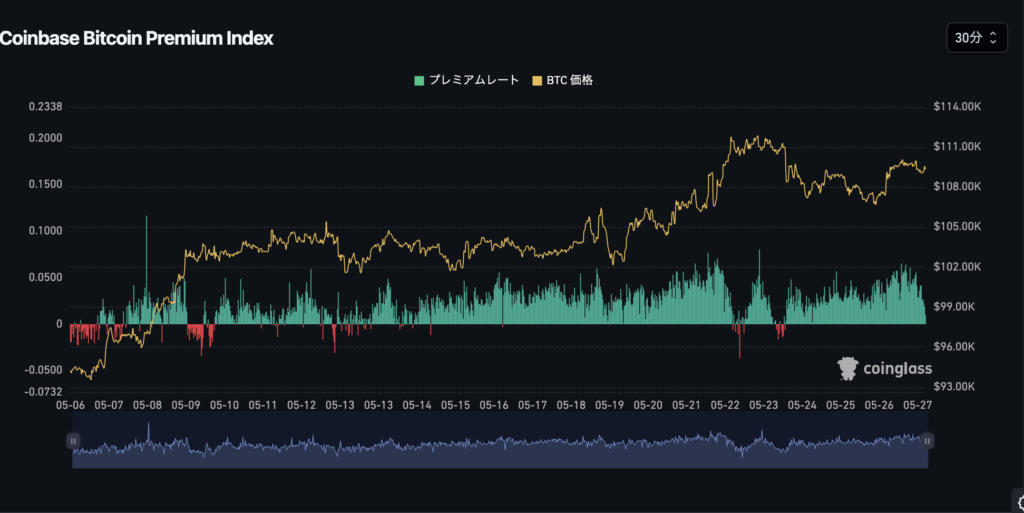Click the yellow BTC 価格 legend swatch
The width and height of the screenshot is (1024, 513).
[537, 81]
